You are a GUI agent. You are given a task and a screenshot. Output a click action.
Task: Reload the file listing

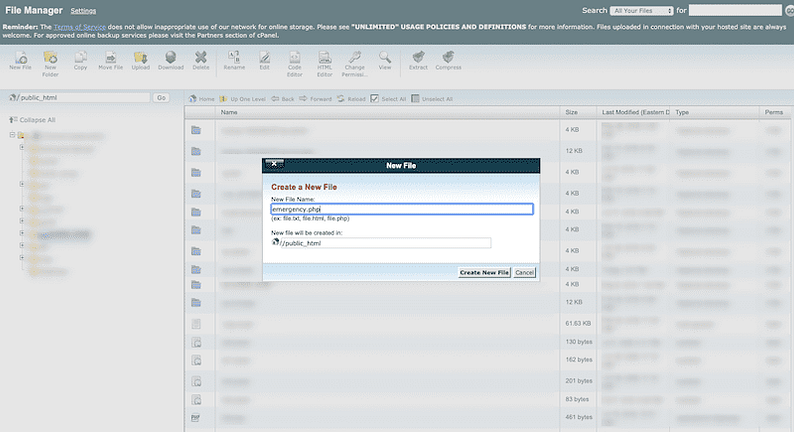click(351, 99)
